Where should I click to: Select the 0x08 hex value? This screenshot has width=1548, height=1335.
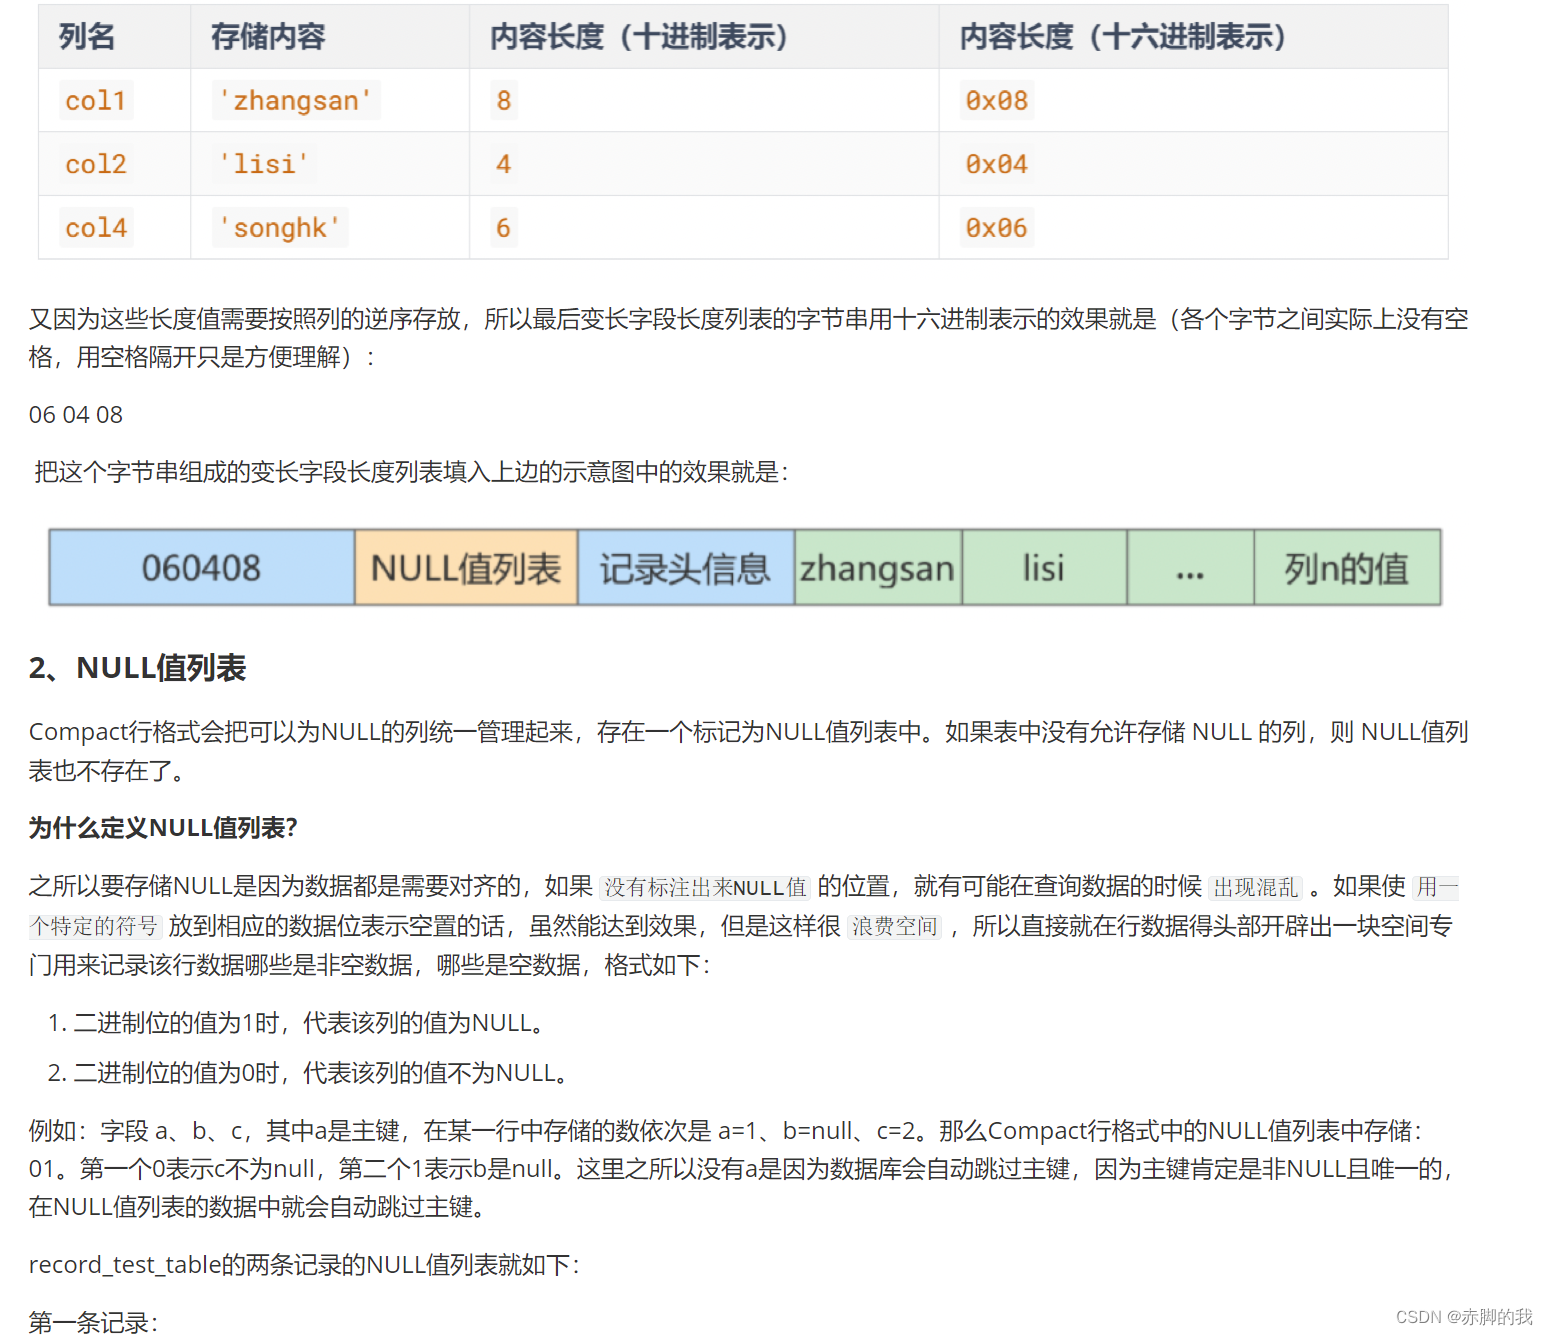[x=995, y=100]
